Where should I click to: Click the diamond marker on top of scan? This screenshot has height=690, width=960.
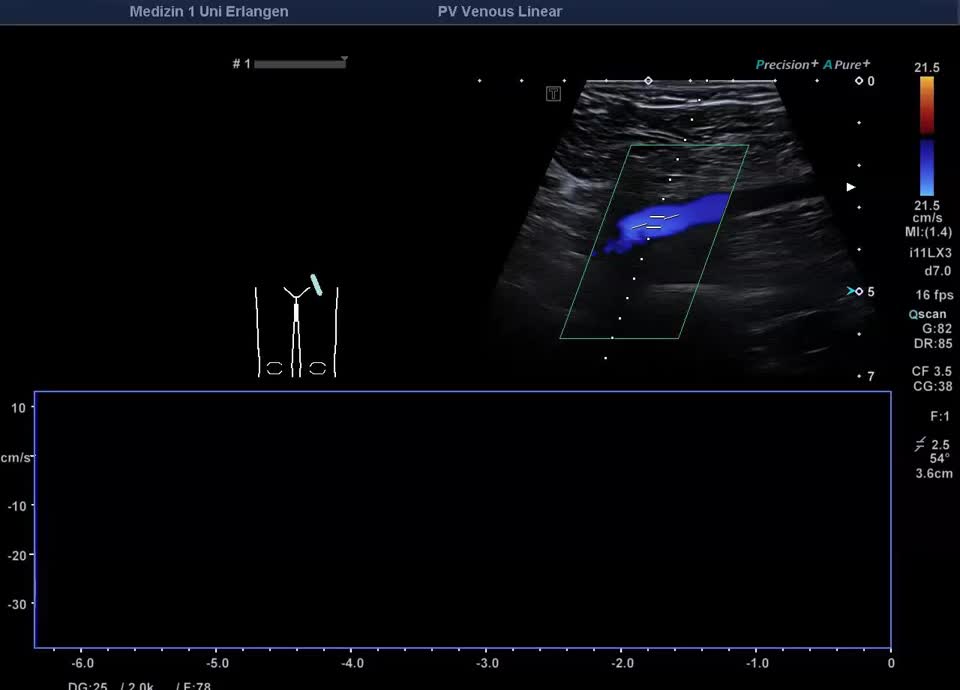click(648, 80)
